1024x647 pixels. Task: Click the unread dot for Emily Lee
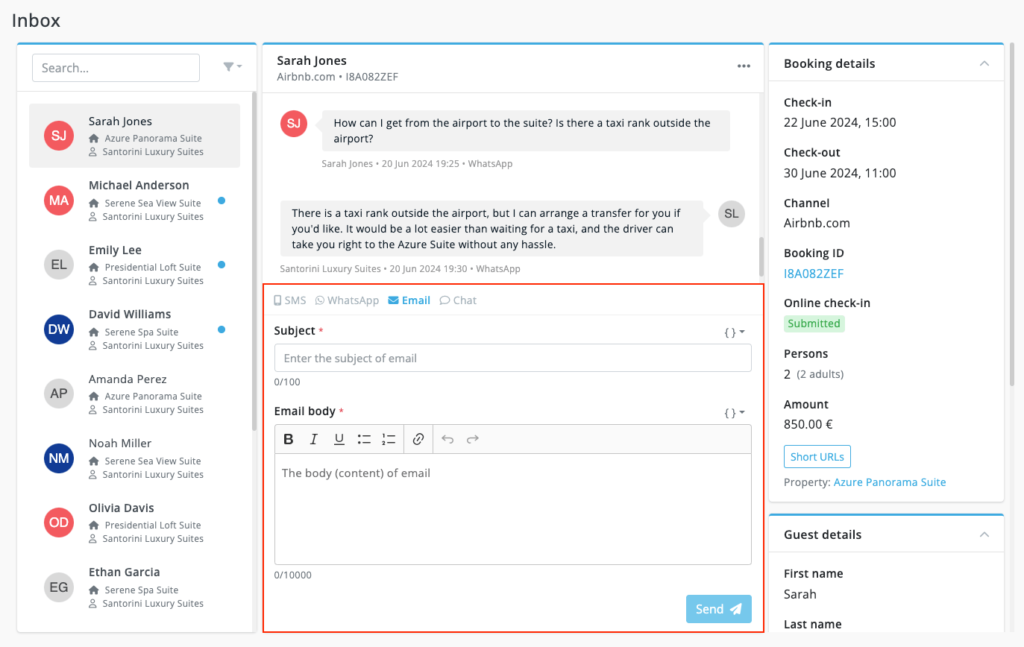click(x=221, y=264)
